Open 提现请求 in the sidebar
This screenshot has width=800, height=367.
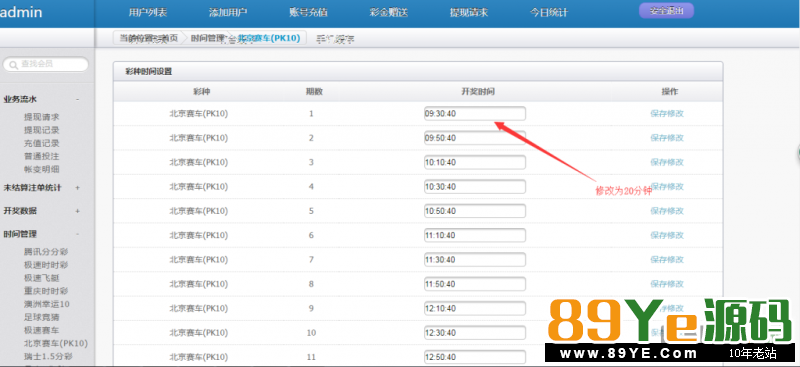(x=41, y=117)
